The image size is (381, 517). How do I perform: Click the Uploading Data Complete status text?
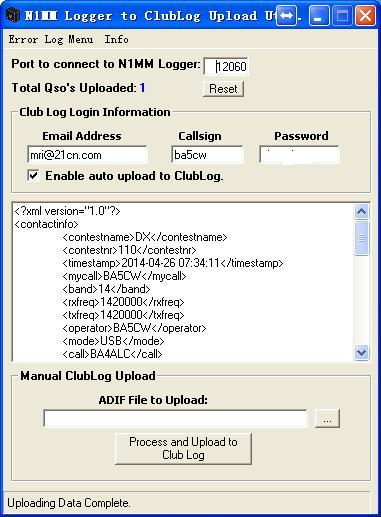[x=69, y=503]
